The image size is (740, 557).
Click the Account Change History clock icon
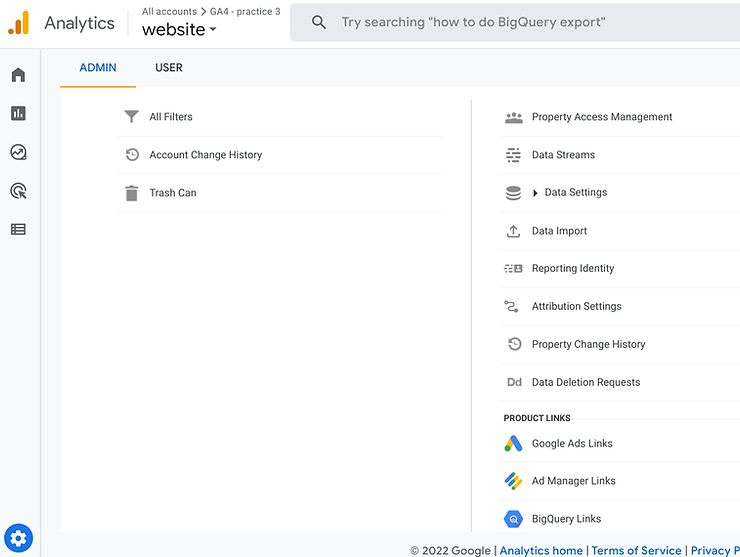click(x=132, y=155)
